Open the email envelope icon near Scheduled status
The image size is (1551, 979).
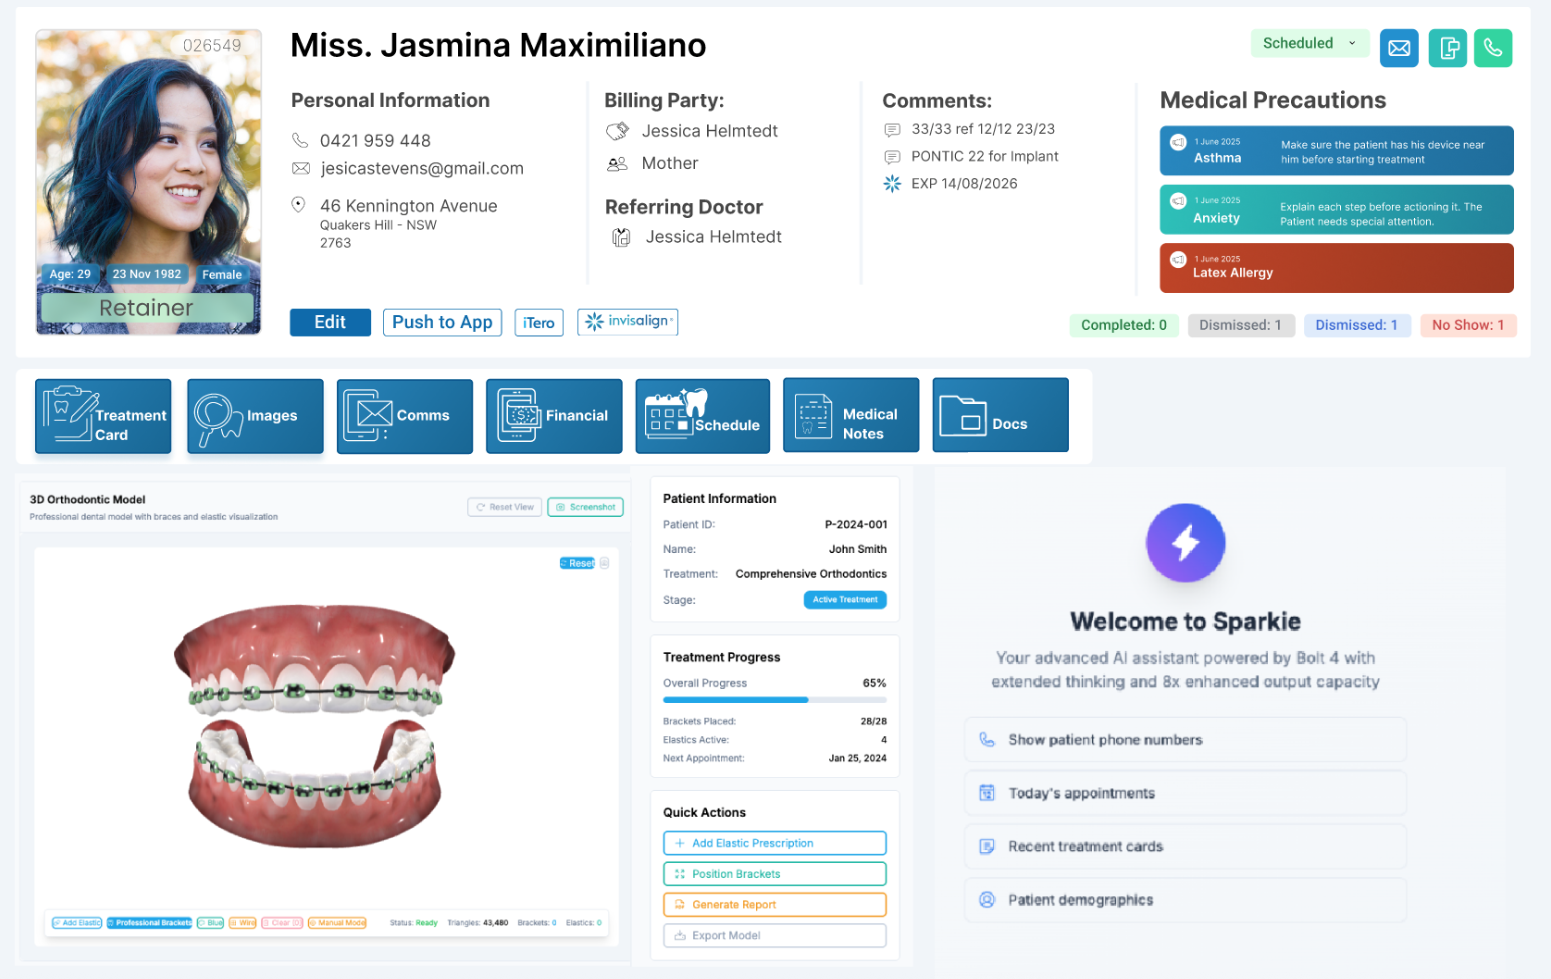coord(1399,47)
